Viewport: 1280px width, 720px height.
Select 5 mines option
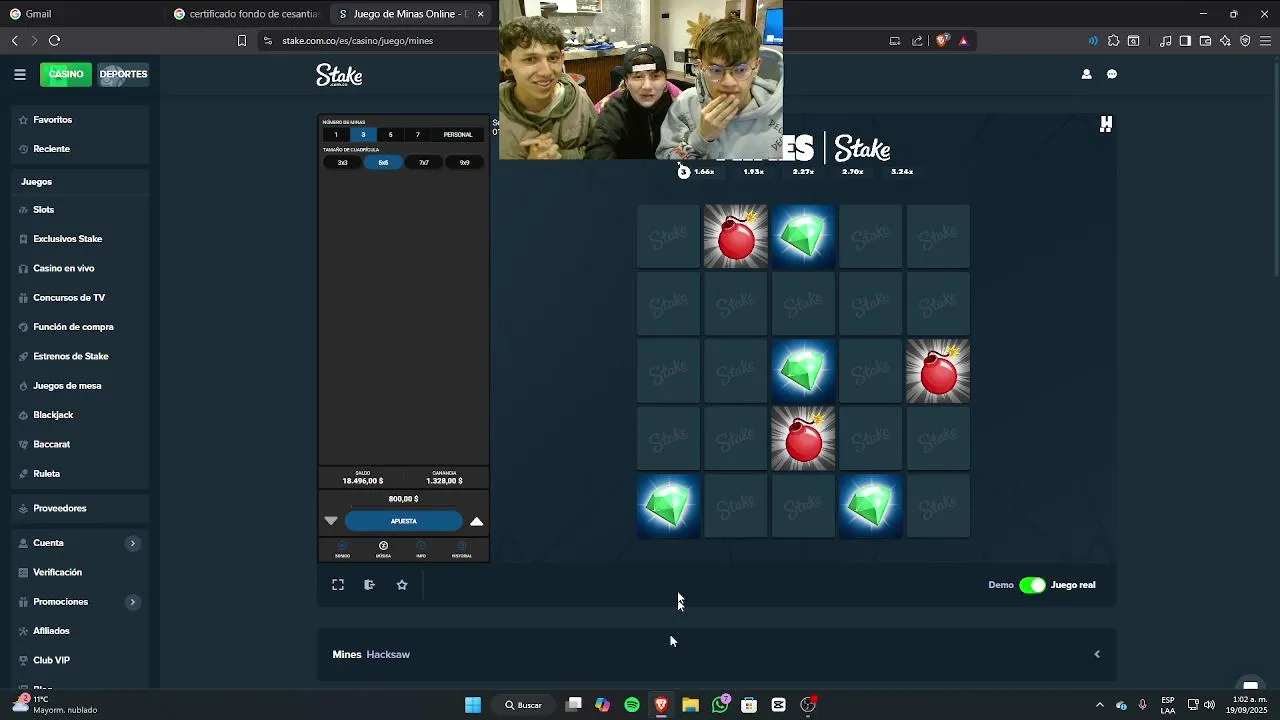[x=390, y=134]
